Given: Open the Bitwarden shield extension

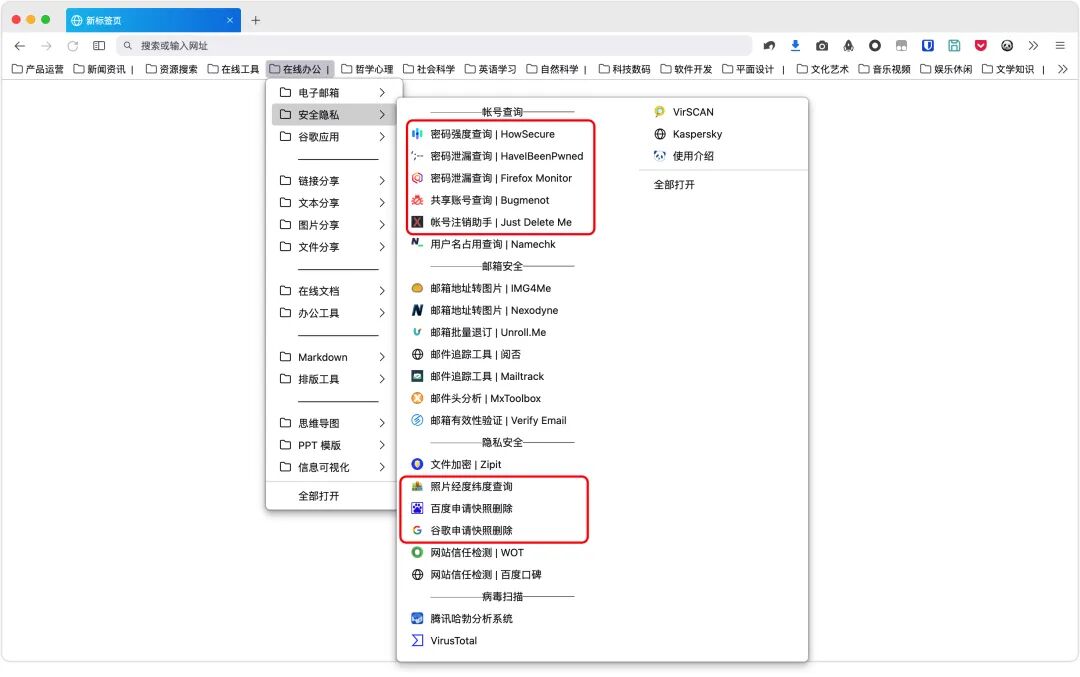Looking at the screenshot, I should click(928, 45).
